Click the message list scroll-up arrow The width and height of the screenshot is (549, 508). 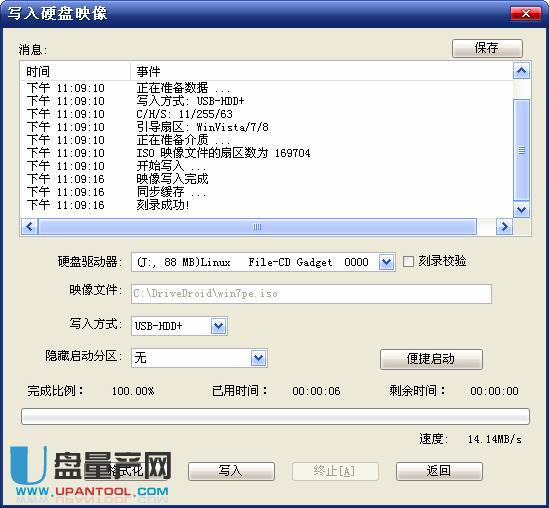pos(521,71)
